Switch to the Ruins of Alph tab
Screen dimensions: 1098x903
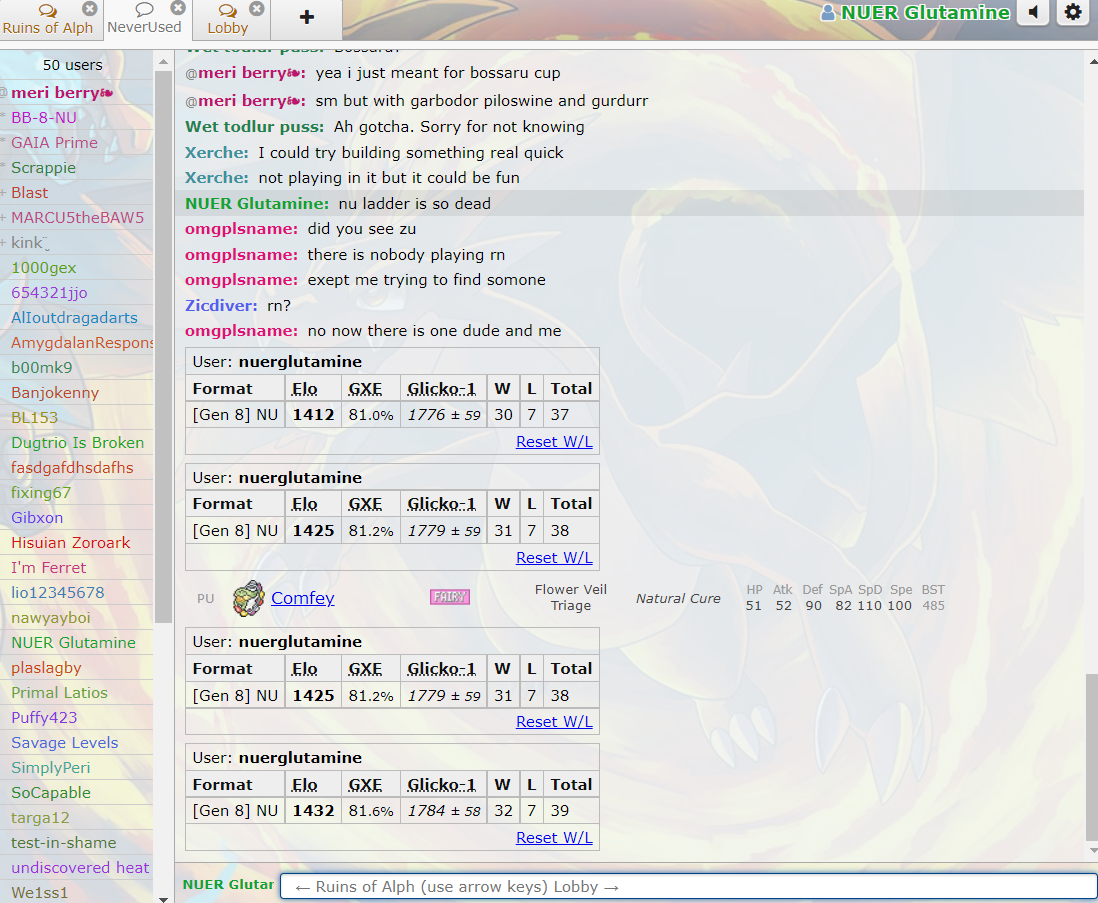point(47,20)
